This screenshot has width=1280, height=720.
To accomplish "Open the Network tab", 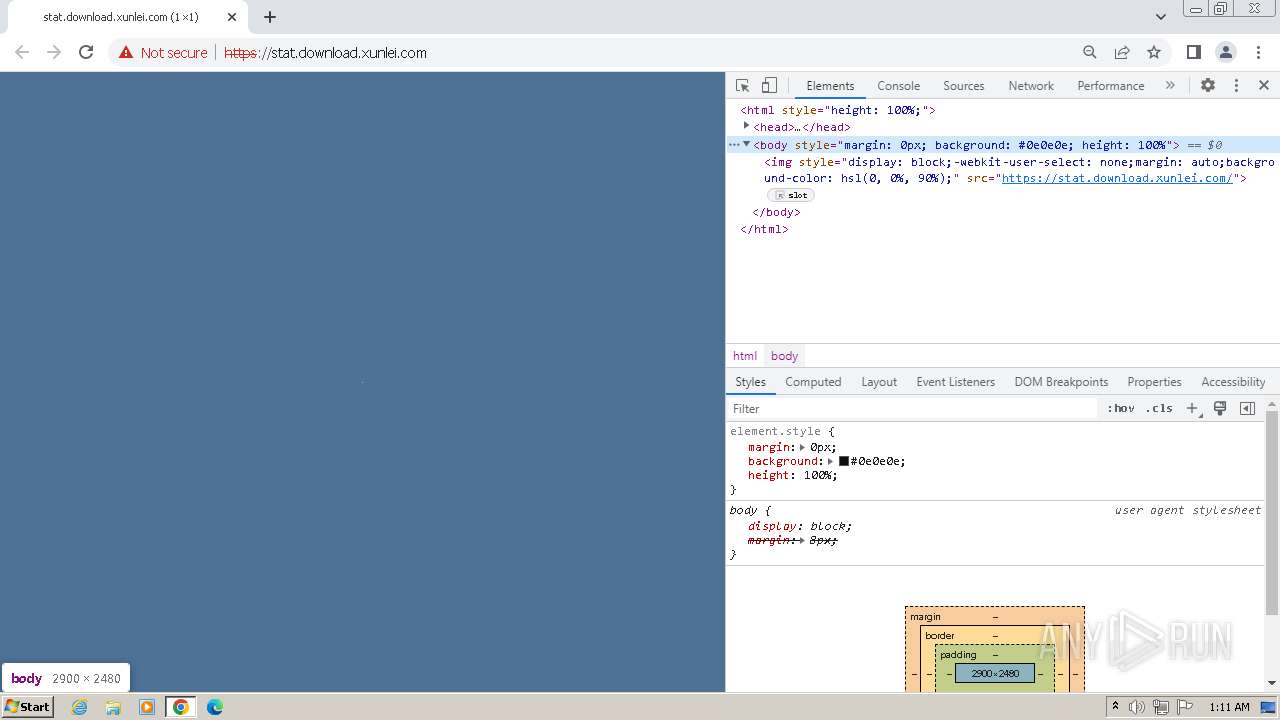I will tap(1031, 86).
